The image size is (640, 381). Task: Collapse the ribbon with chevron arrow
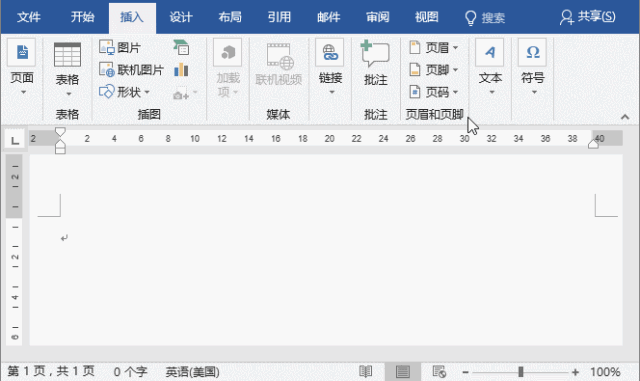(624, 117)
